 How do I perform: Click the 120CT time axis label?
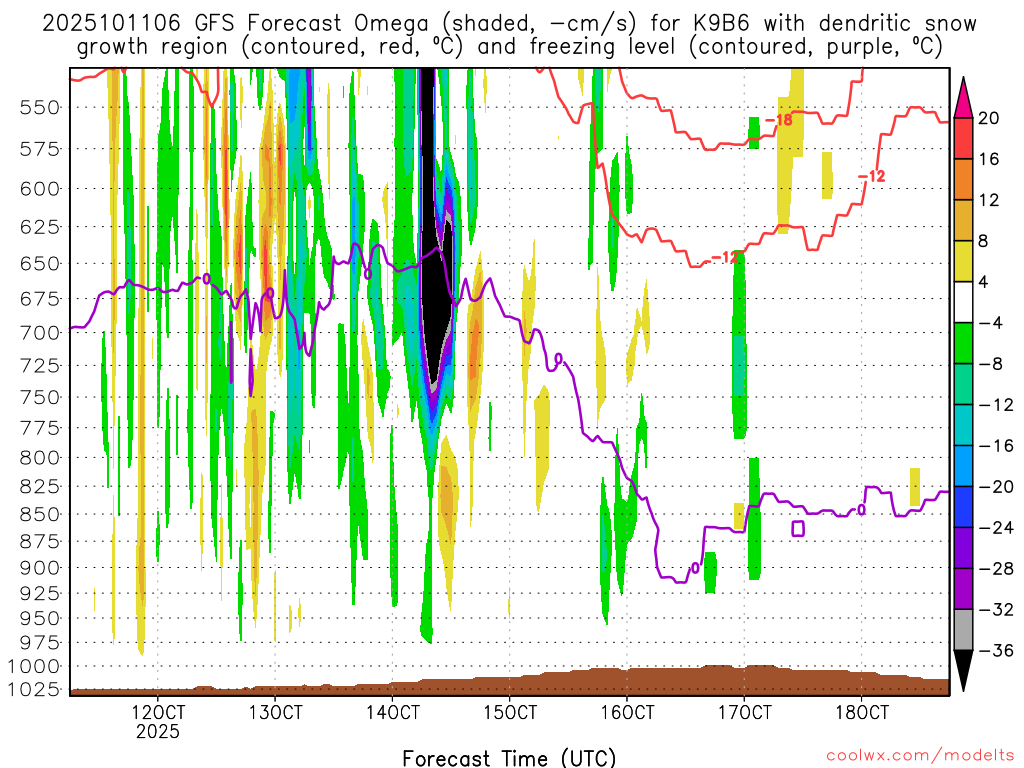158,712
